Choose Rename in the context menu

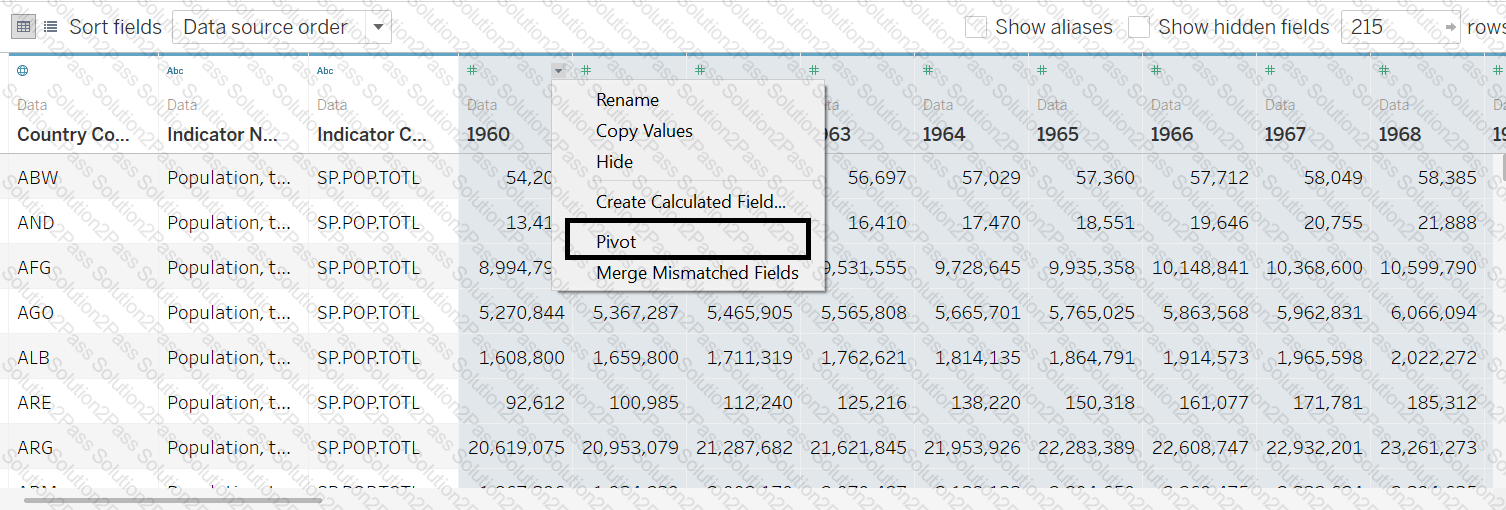coord(627,100)
